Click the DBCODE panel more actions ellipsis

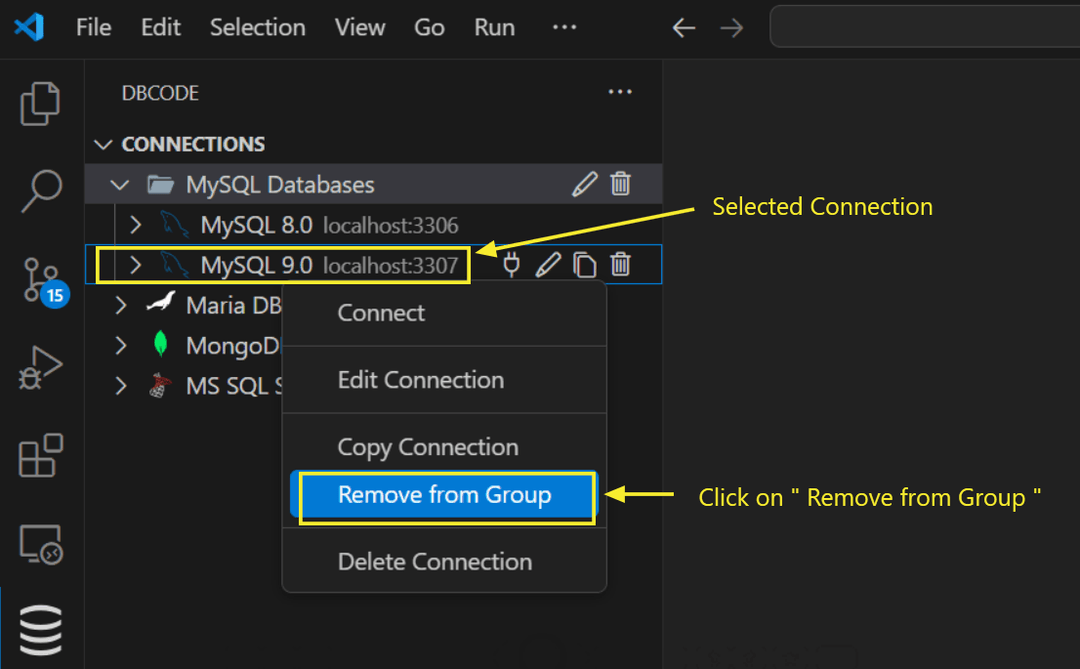pos(620,91)
